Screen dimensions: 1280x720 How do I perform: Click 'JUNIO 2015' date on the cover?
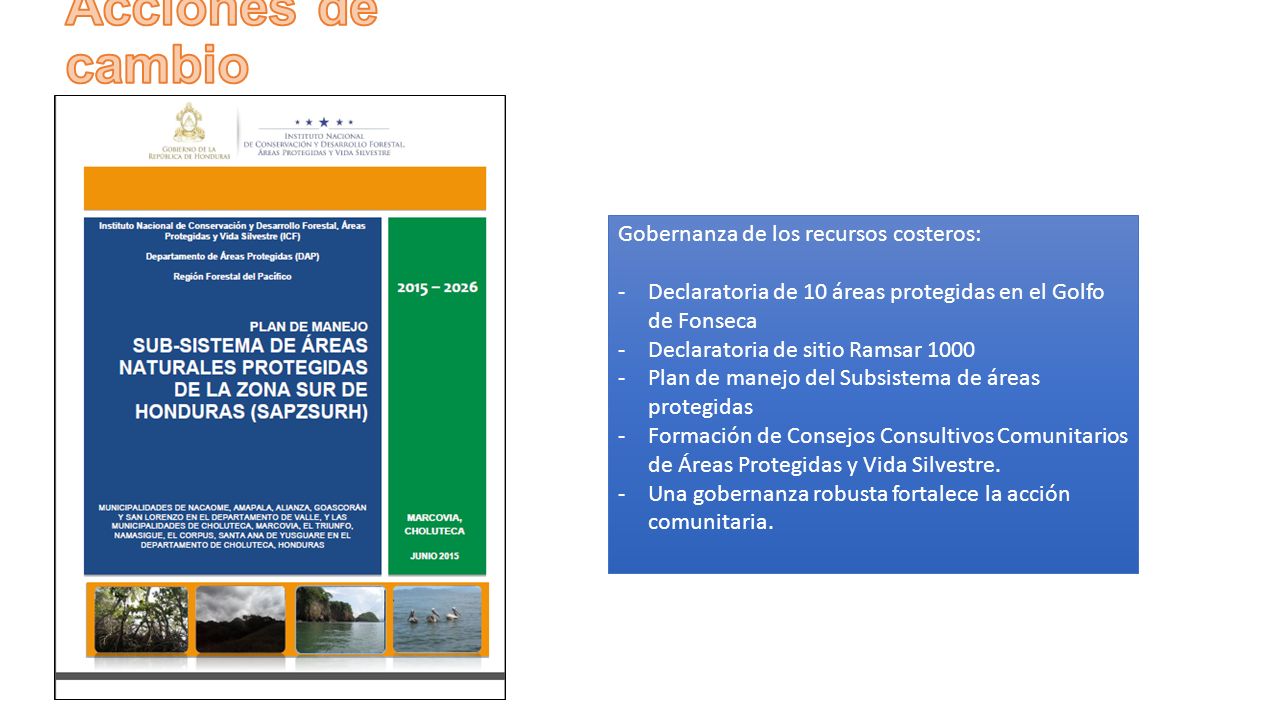pyautogui.click(x=433, y=555)
